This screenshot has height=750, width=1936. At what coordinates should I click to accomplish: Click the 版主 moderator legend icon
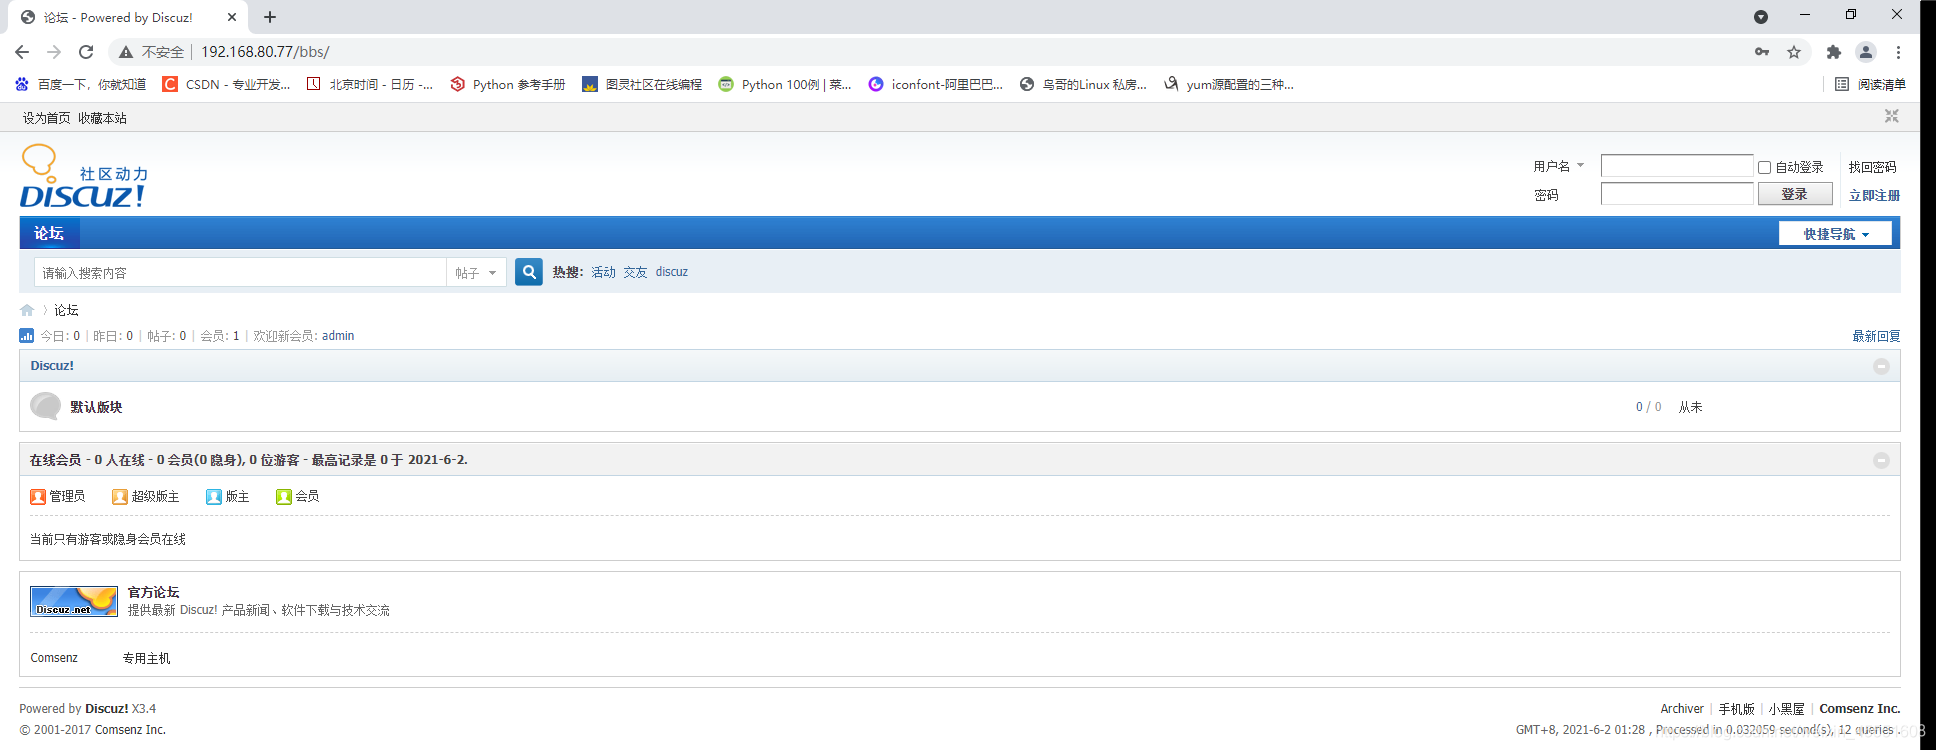(214, 497)
